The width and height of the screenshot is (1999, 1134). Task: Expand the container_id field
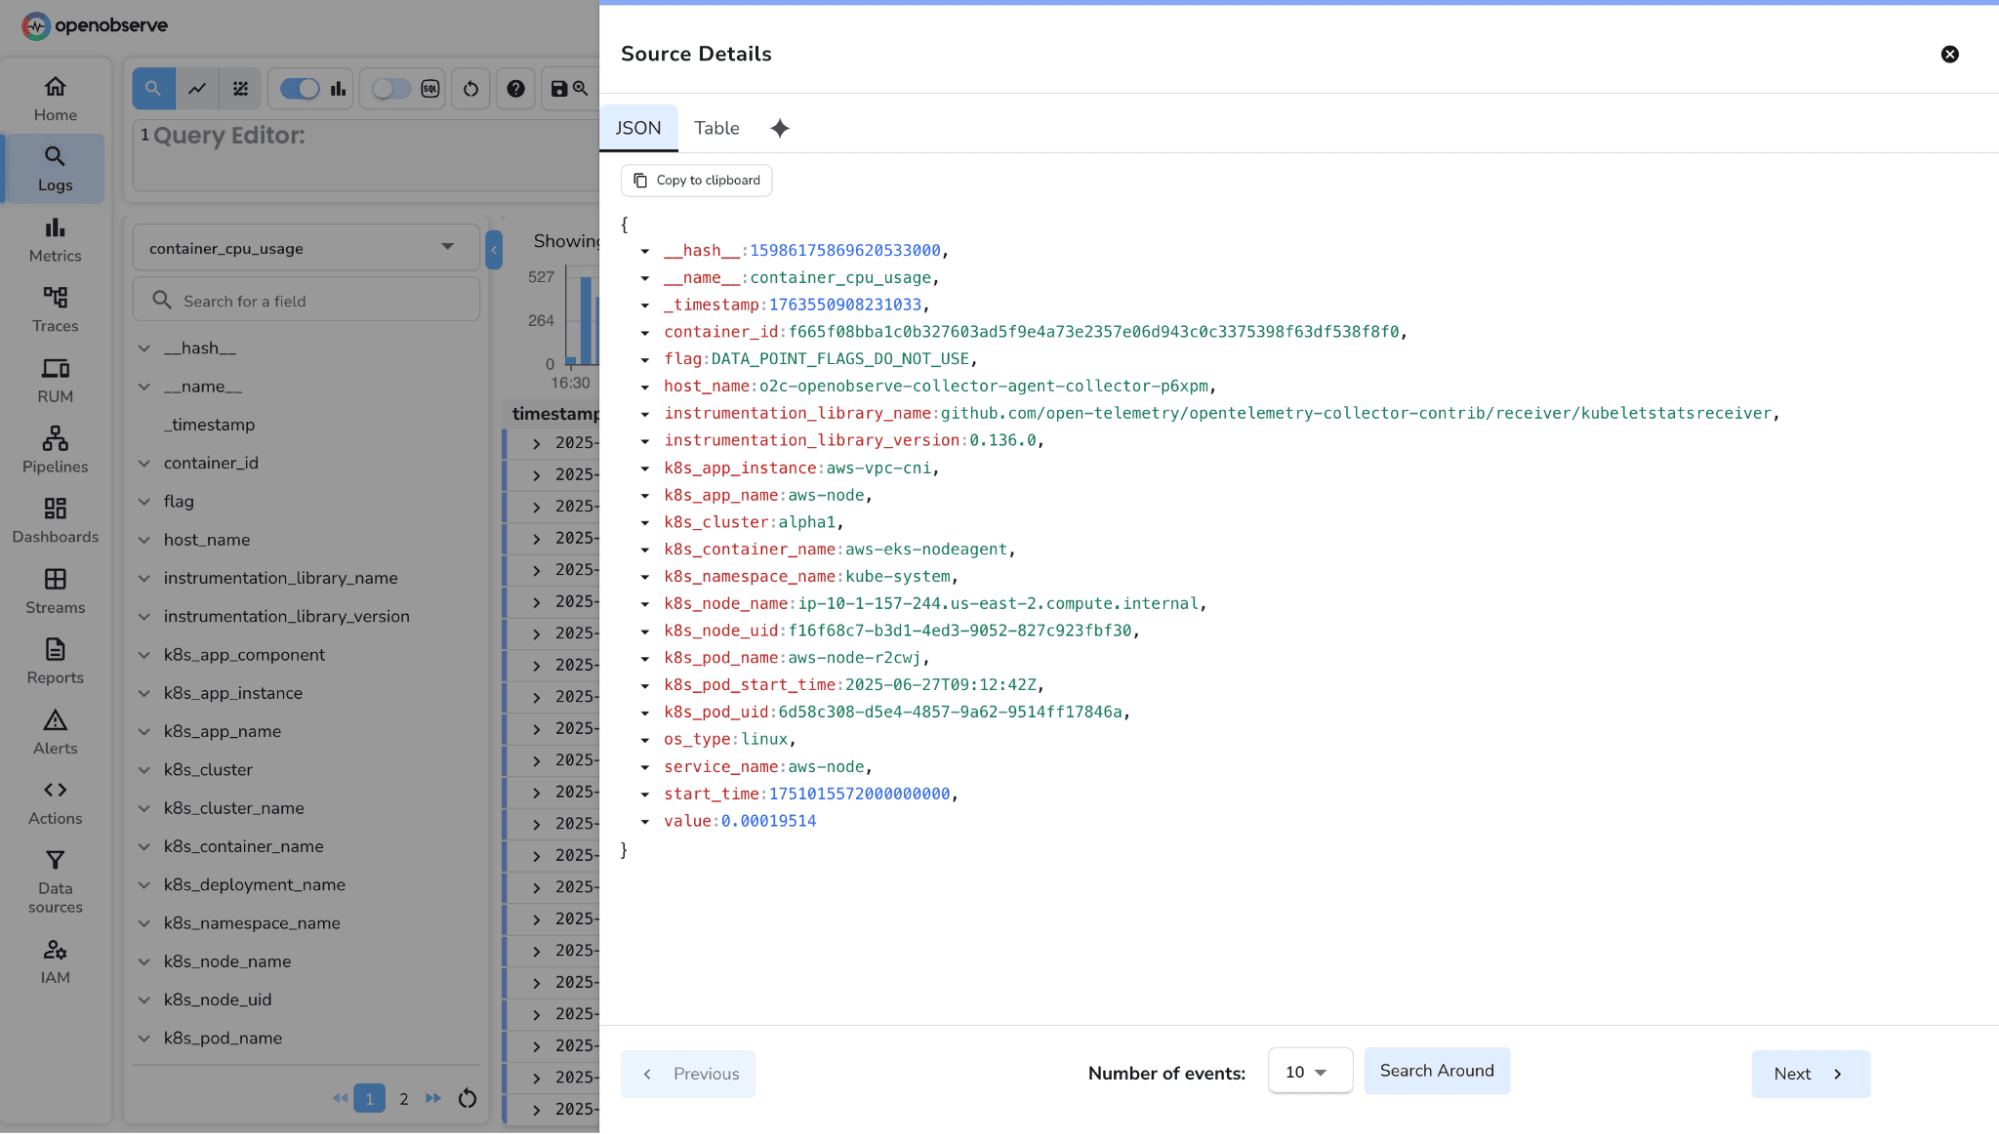tap(144, 462)
